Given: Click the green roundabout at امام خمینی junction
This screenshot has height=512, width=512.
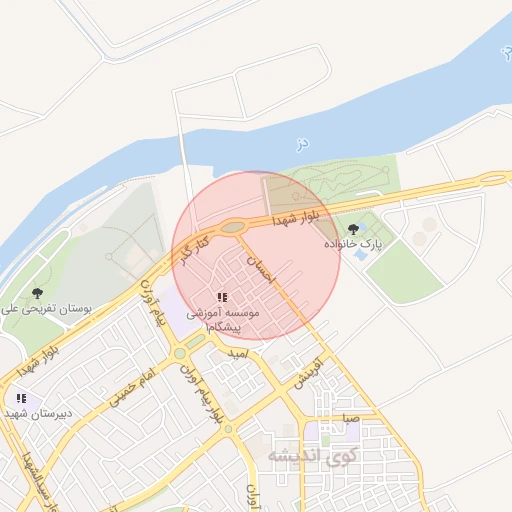Looking at the screenshot, I should pyautogui.click(x=180, y=353).
